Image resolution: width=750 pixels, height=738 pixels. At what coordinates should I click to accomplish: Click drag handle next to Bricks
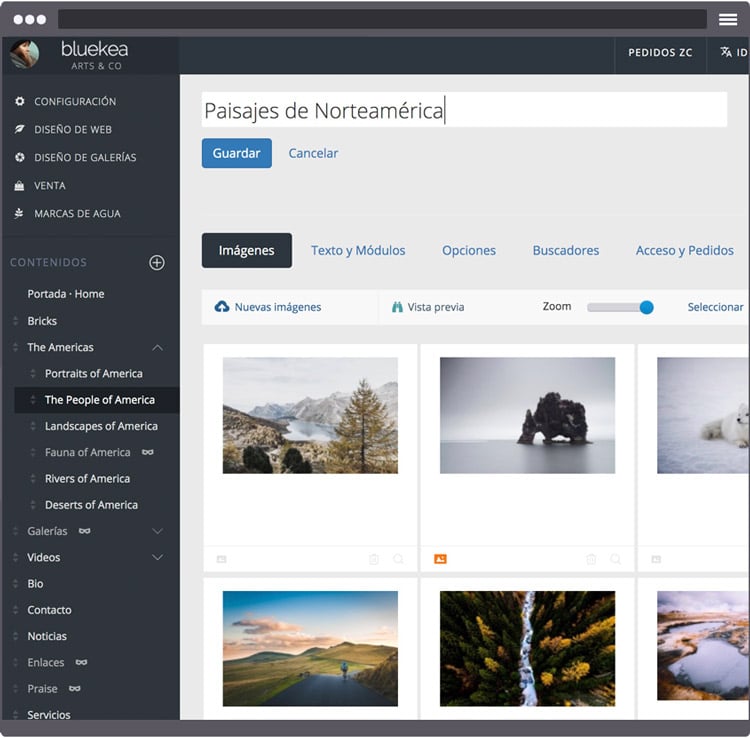(x=16, y=321)
